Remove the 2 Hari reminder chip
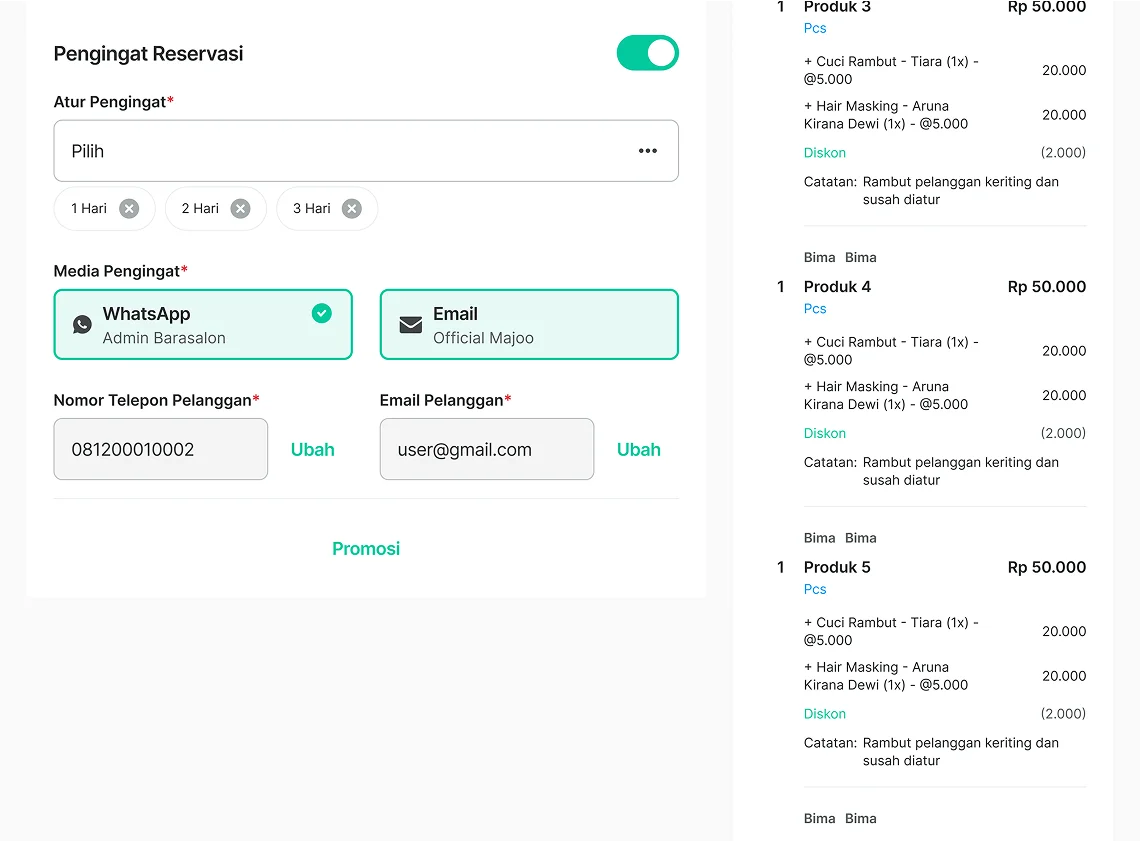Image resolution: width=1140 pixels, height=841 pixels. [x=240, y=209]
